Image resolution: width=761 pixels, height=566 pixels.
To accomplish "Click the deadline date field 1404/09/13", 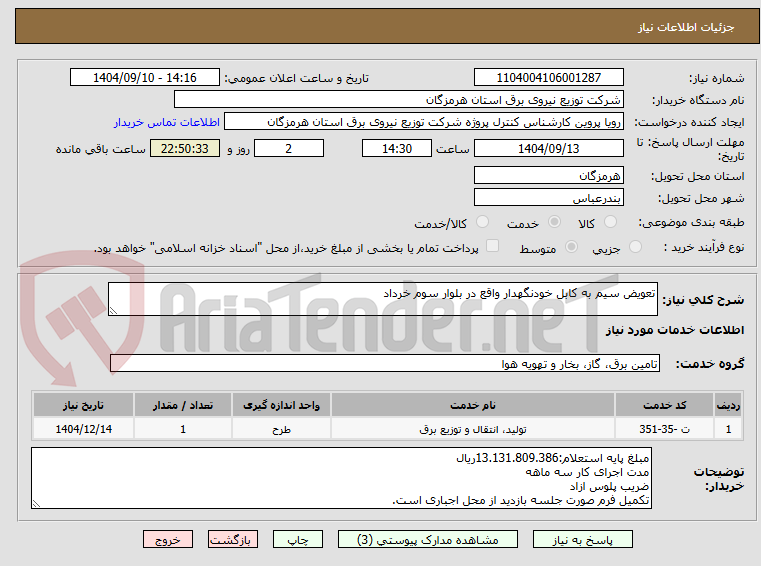I will point(548,149).
